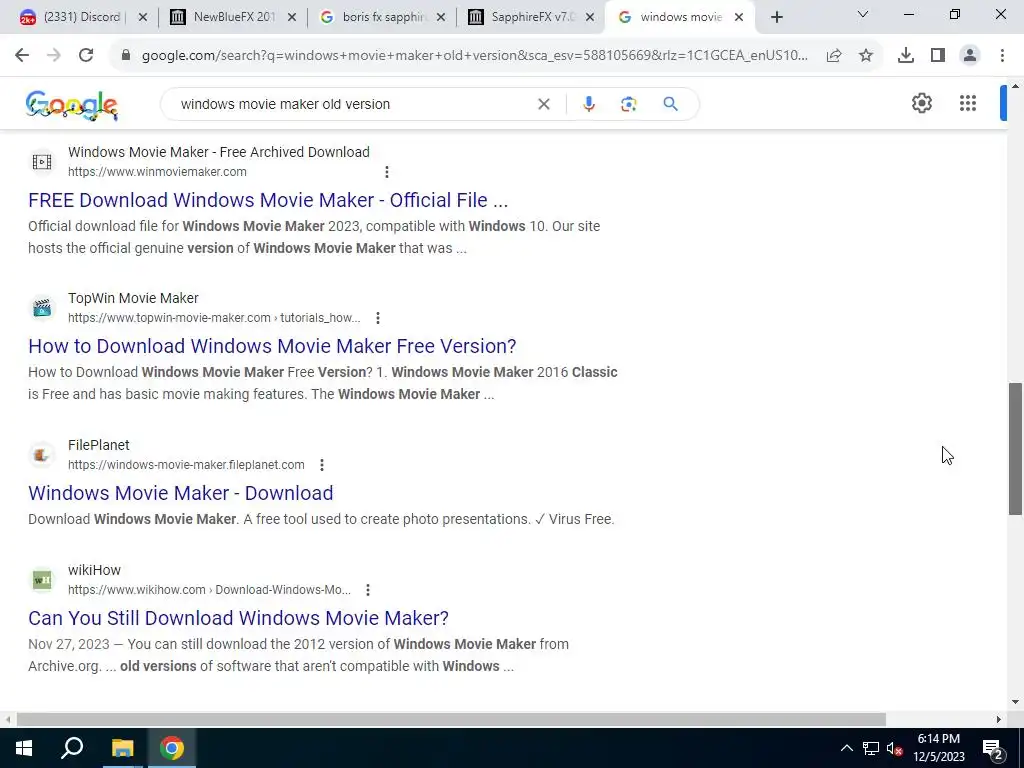Click the forward navigation arrow

[54, 56]
